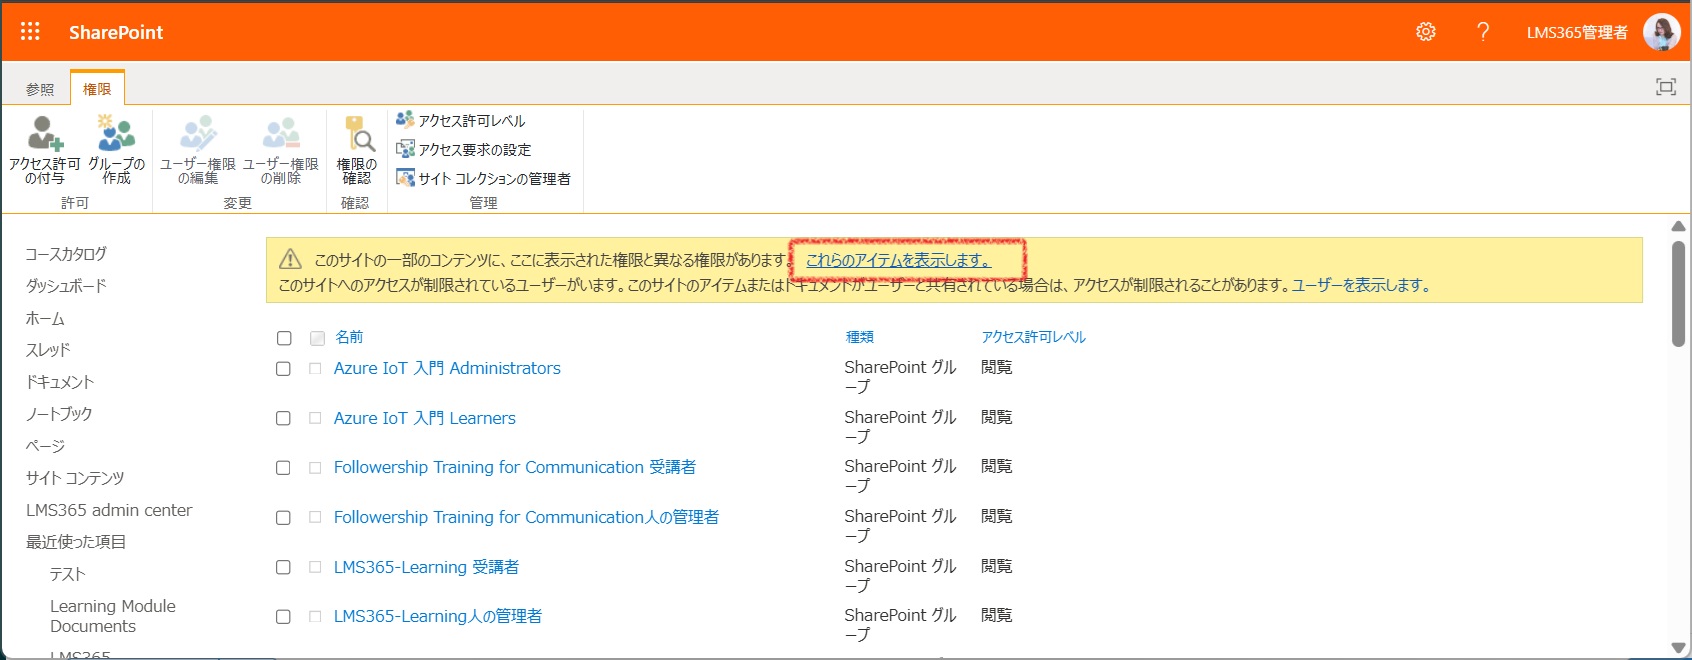Sort by アクセス許可レベル column header
This screenshot has width=1692, height=660.
tap(1033, 337)
